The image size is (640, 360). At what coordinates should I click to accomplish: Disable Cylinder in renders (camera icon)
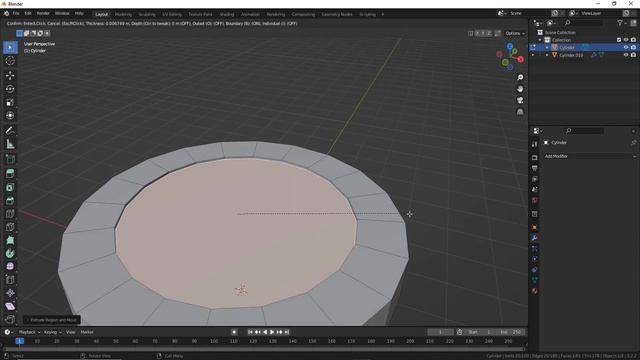633,47
